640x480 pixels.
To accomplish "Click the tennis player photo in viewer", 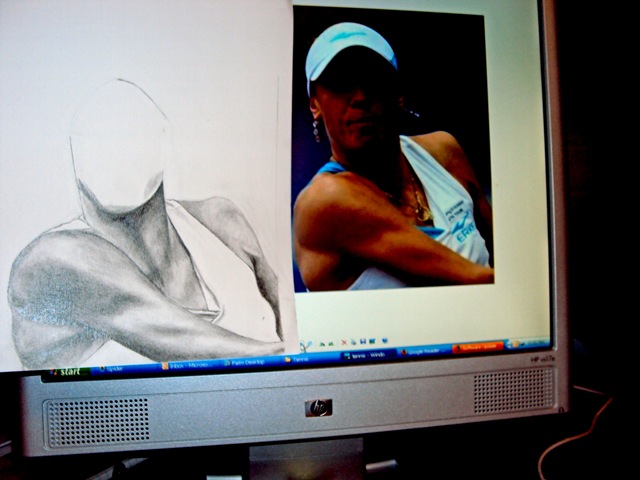I will pos(392,149).
